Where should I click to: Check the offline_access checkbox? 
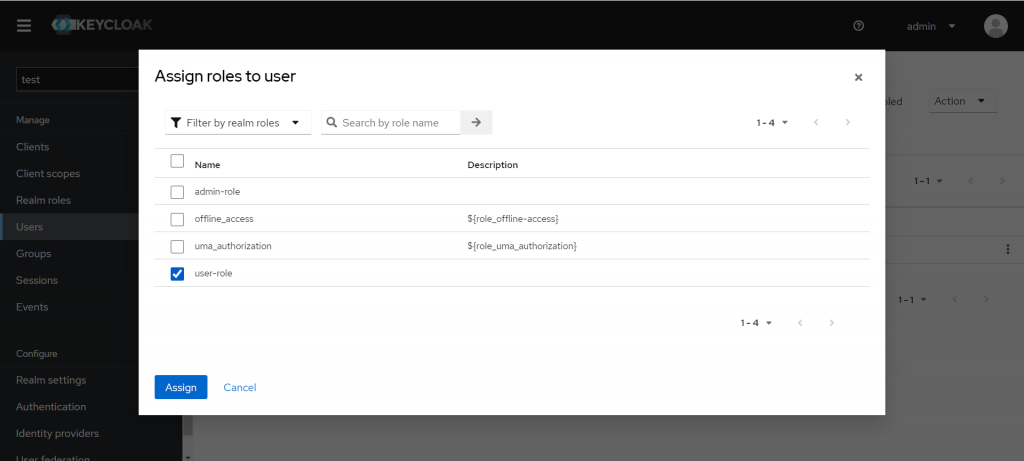[x=177, y=219]
